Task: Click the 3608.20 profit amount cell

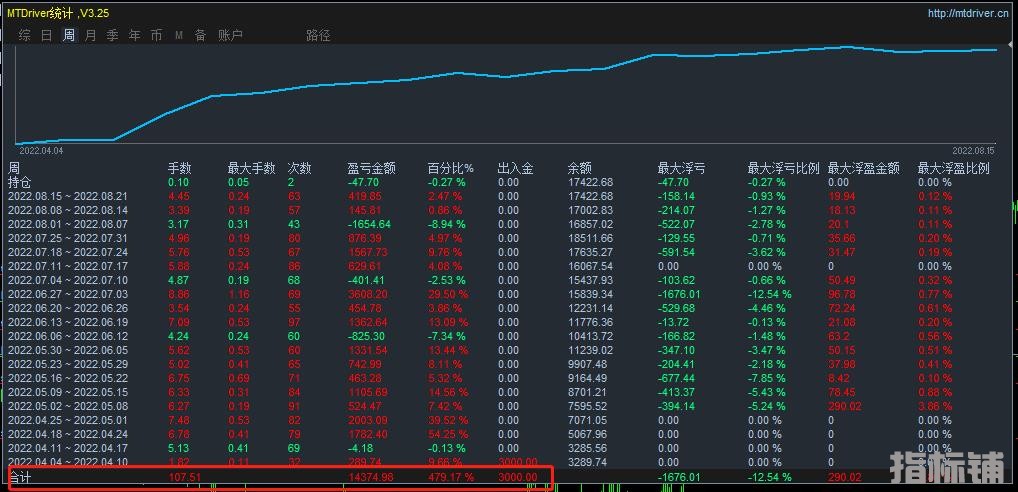Action: [367, 294]
